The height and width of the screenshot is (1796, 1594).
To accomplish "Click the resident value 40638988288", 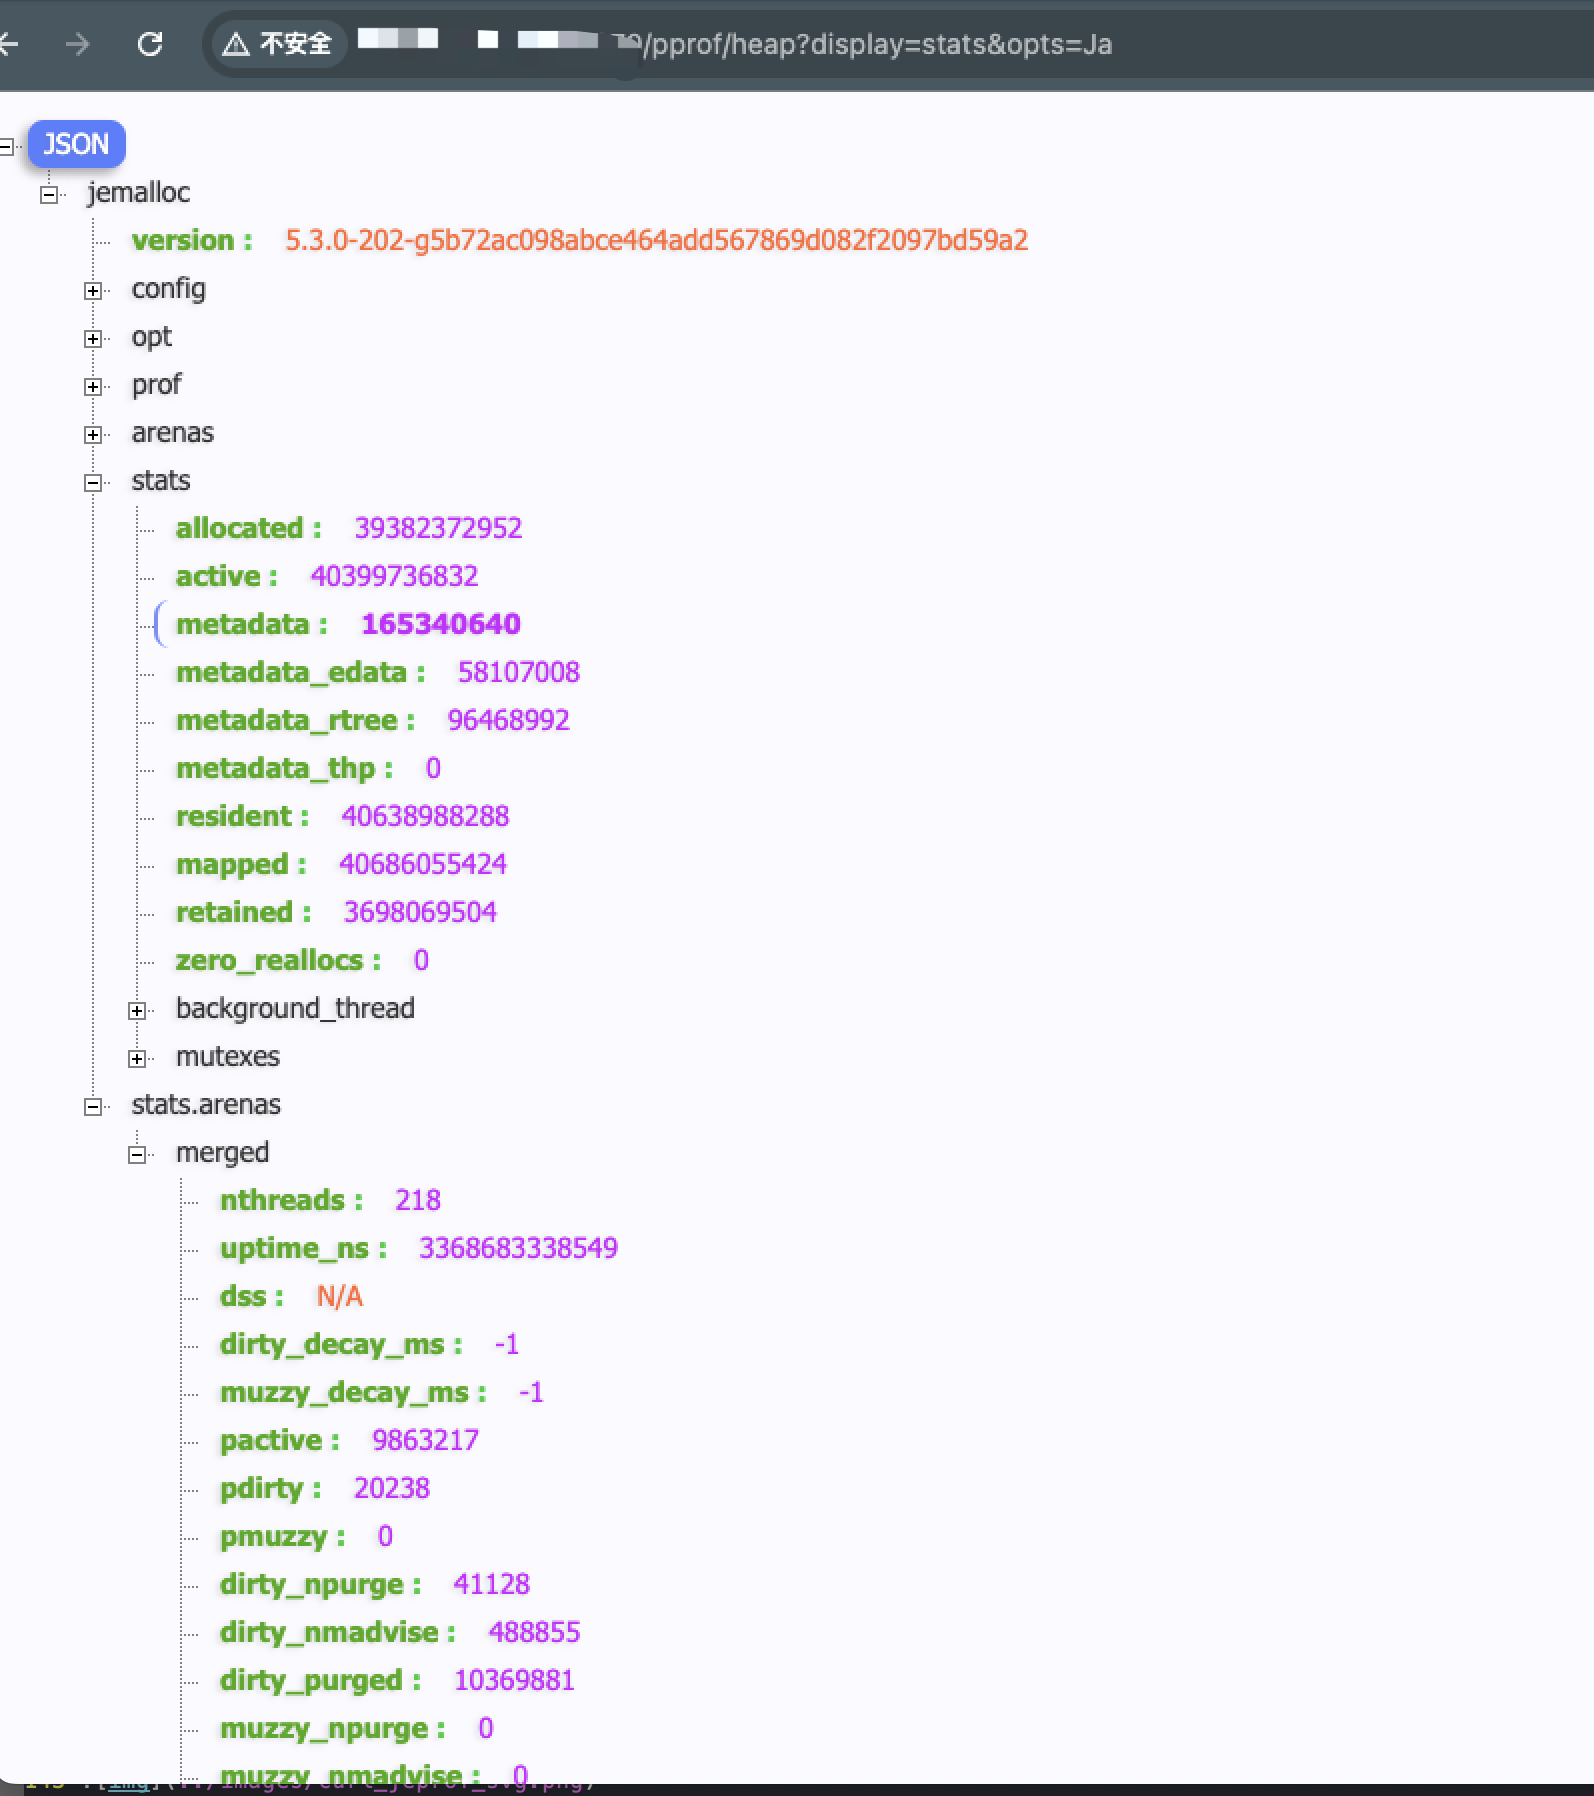I will point(425,817).
